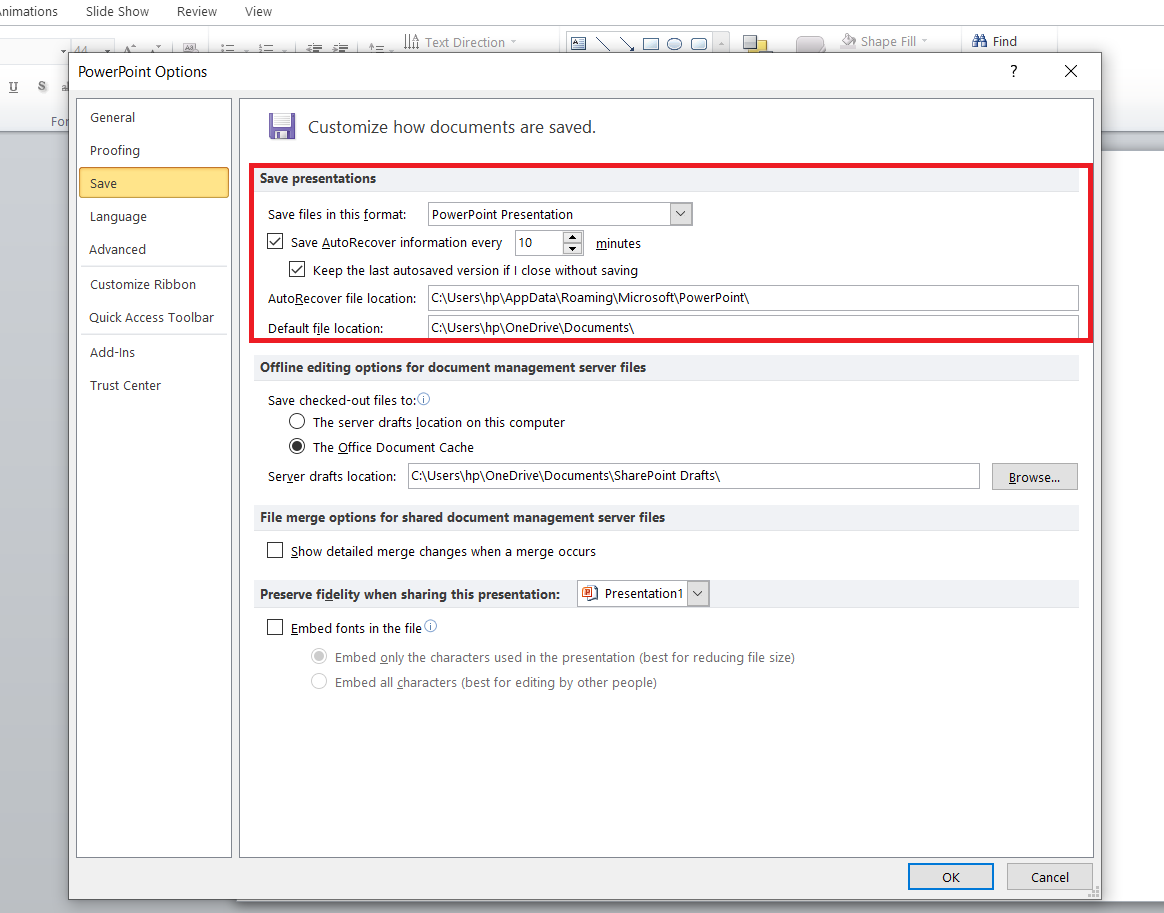Open the dialog Help question mark
The width and height of the screenshot is (1164, 913).
tap(1013, 71)
